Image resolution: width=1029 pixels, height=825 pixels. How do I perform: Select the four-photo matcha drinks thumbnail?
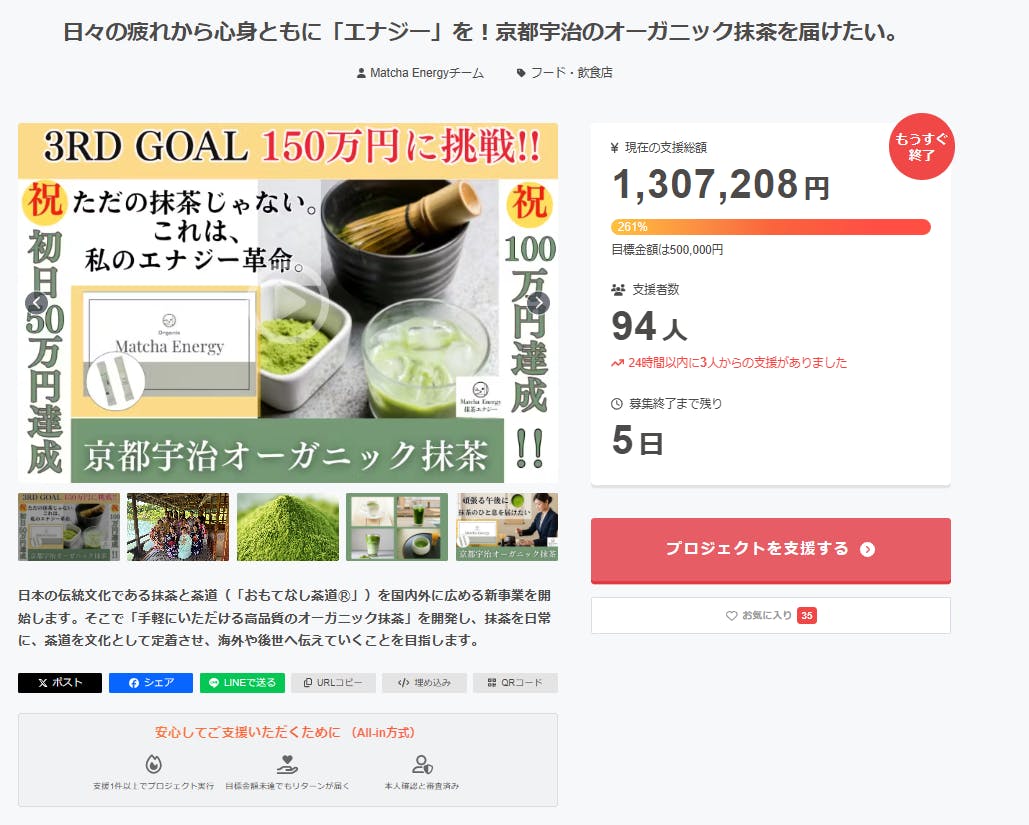[397, 527]
